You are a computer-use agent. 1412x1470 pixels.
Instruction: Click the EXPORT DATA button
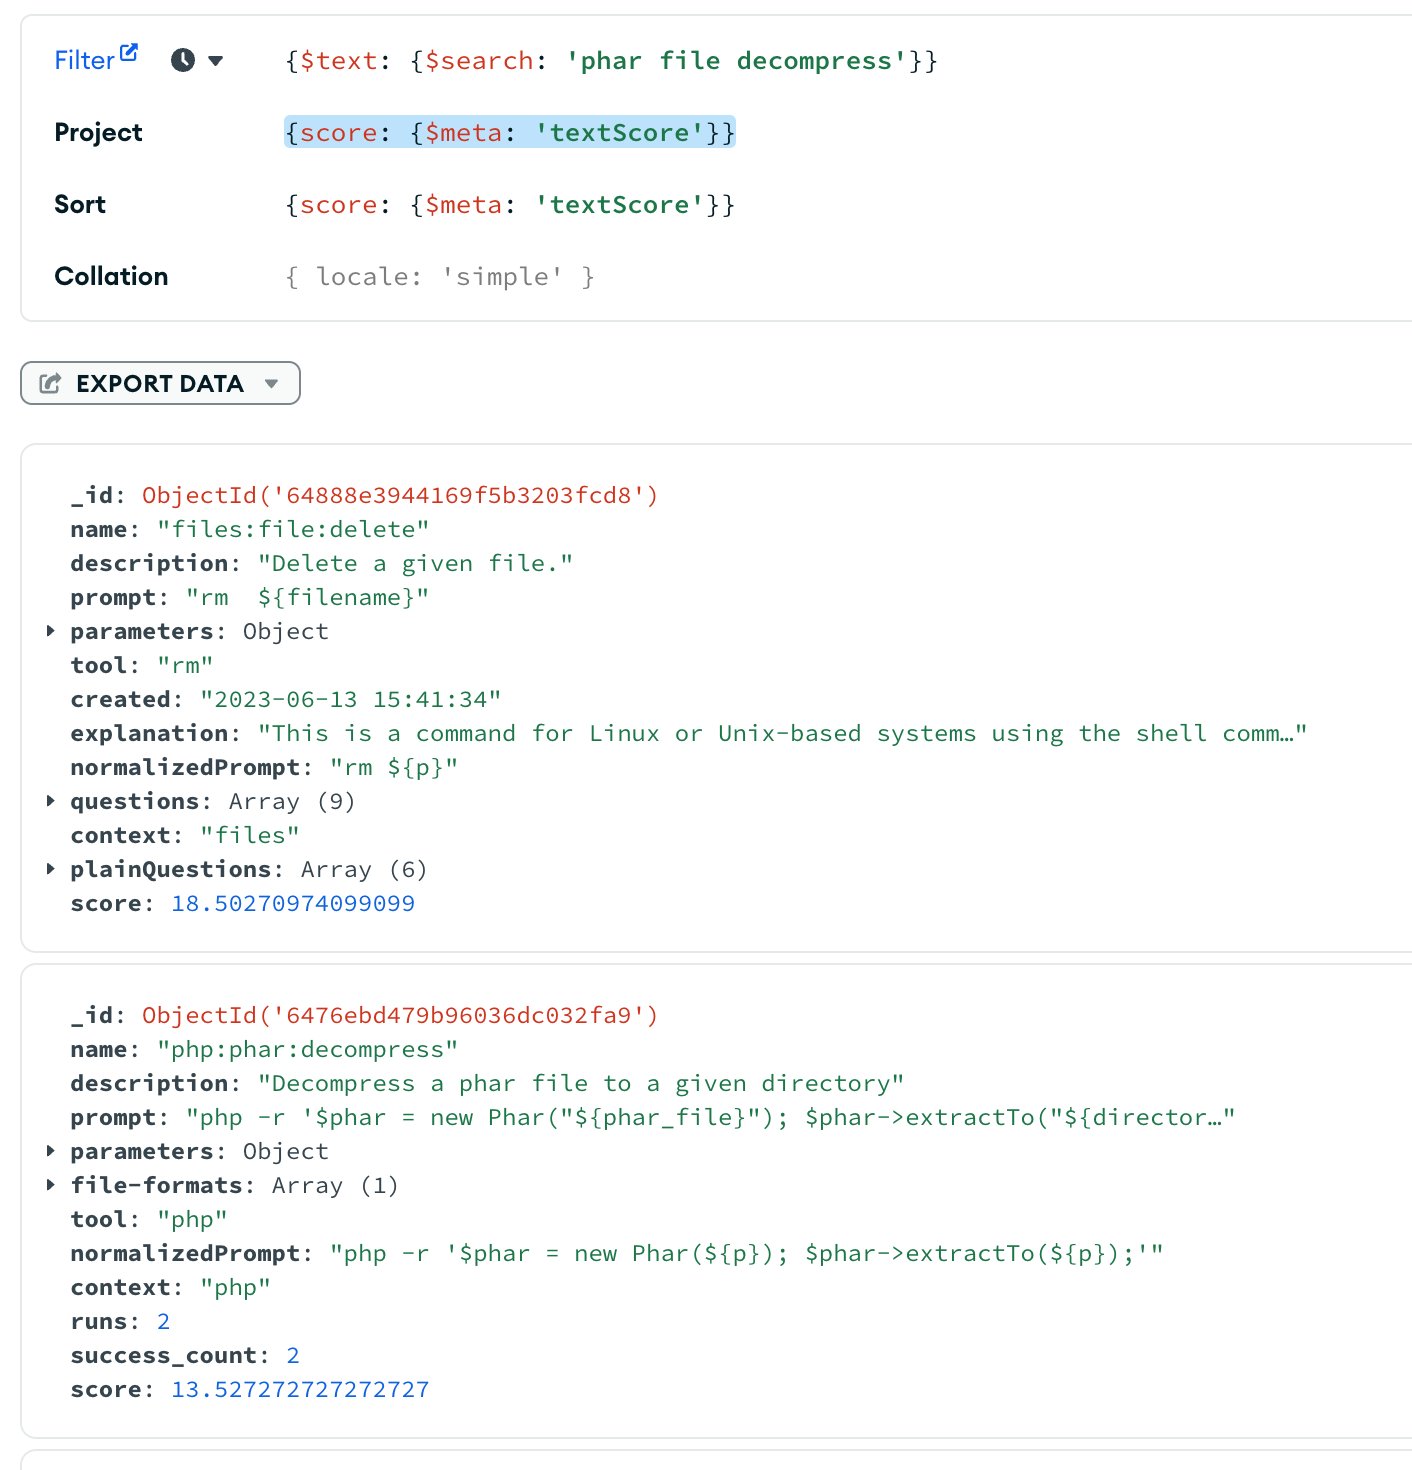(160, 384)
